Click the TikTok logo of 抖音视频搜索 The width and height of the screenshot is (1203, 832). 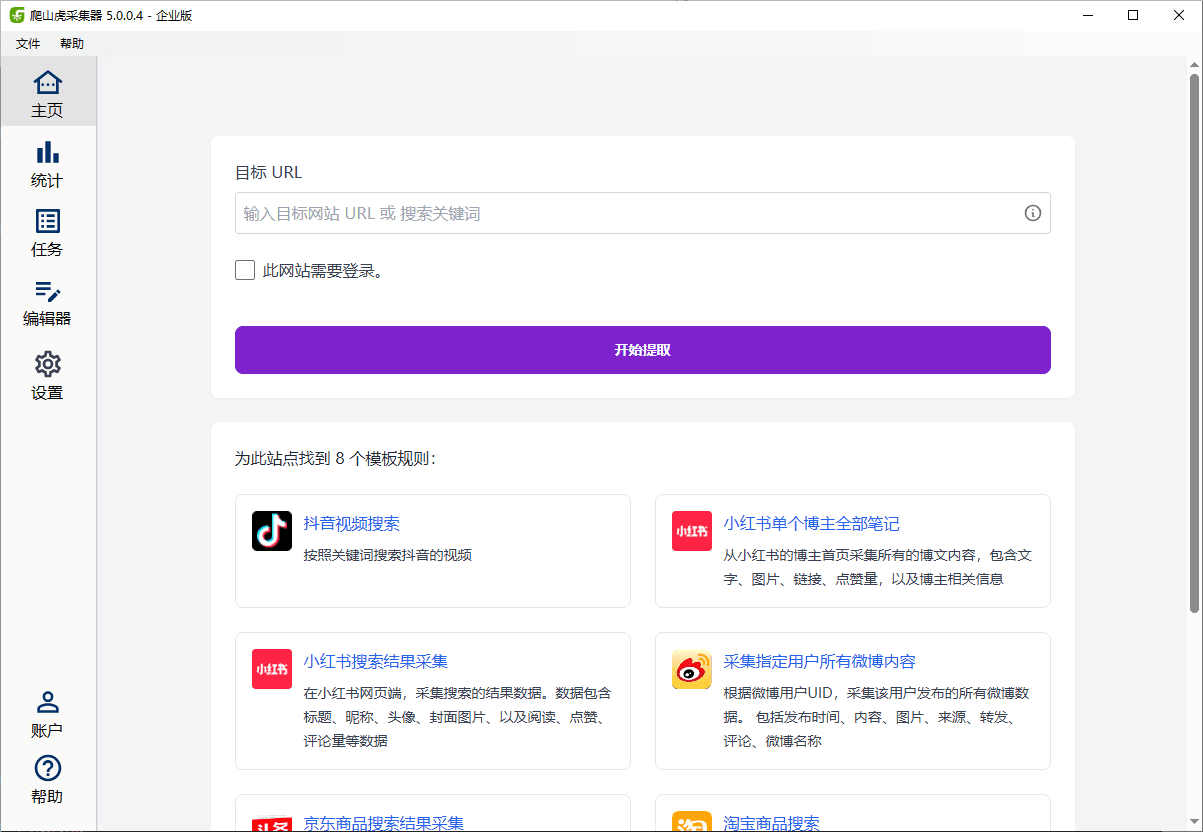(x=272, y=531)
